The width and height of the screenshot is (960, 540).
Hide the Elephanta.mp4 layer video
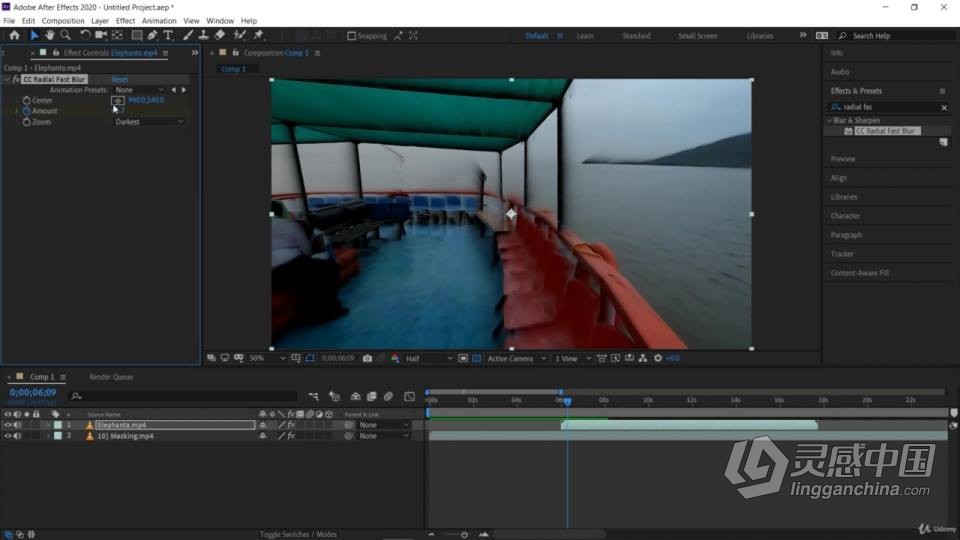click(x=7, y=425)
